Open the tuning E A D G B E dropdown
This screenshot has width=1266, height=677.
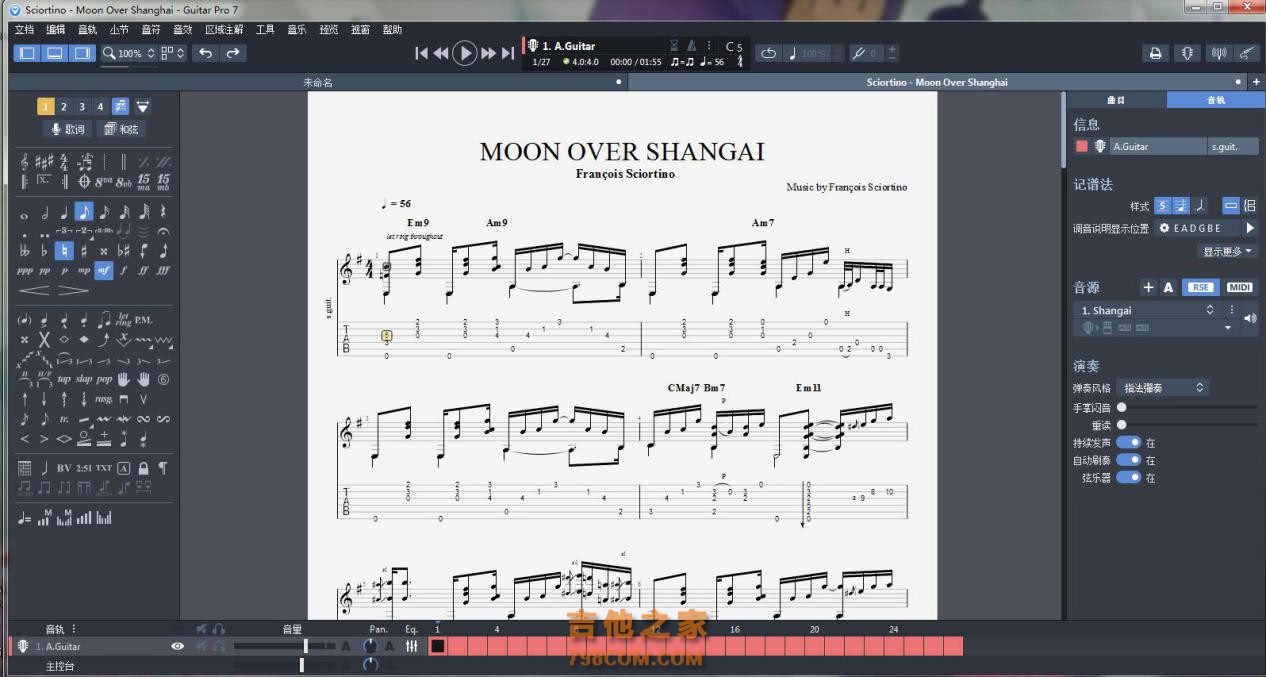click(x=1197, y=228)
